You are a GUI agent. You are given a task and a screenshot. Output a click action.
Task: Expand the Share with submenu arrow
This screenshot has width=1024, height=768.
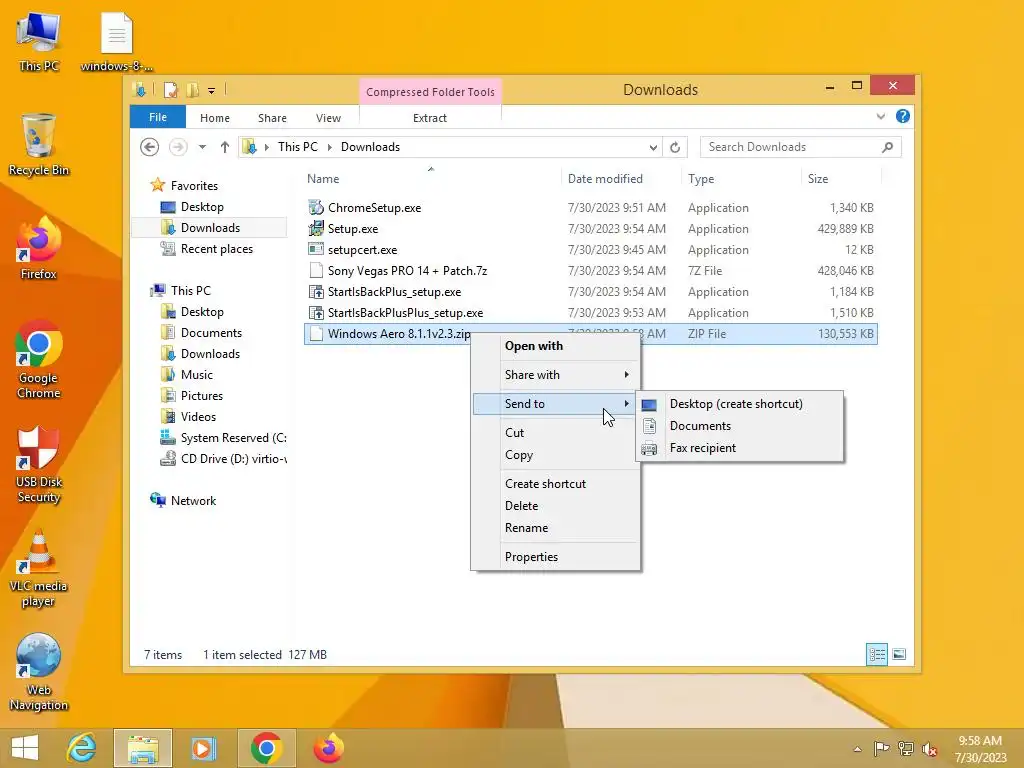[x=626, y=375]
